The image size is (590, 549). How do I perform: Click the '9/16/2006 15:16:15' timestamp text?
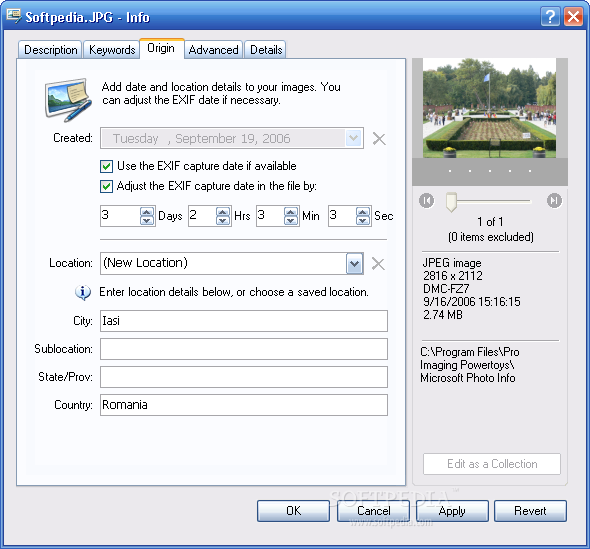(x=471, y=301)
